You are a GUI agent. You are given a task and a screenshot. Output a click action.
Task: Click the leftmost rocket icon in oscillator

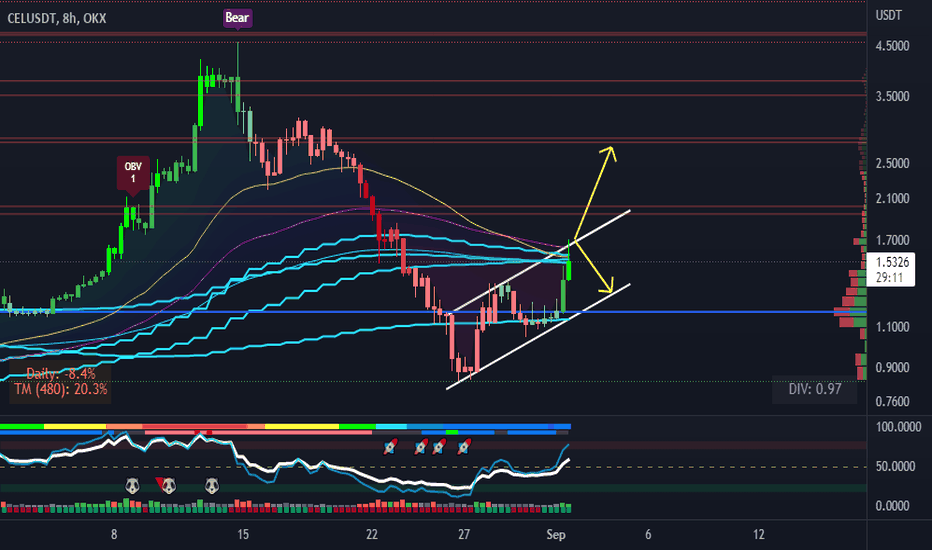390,447
